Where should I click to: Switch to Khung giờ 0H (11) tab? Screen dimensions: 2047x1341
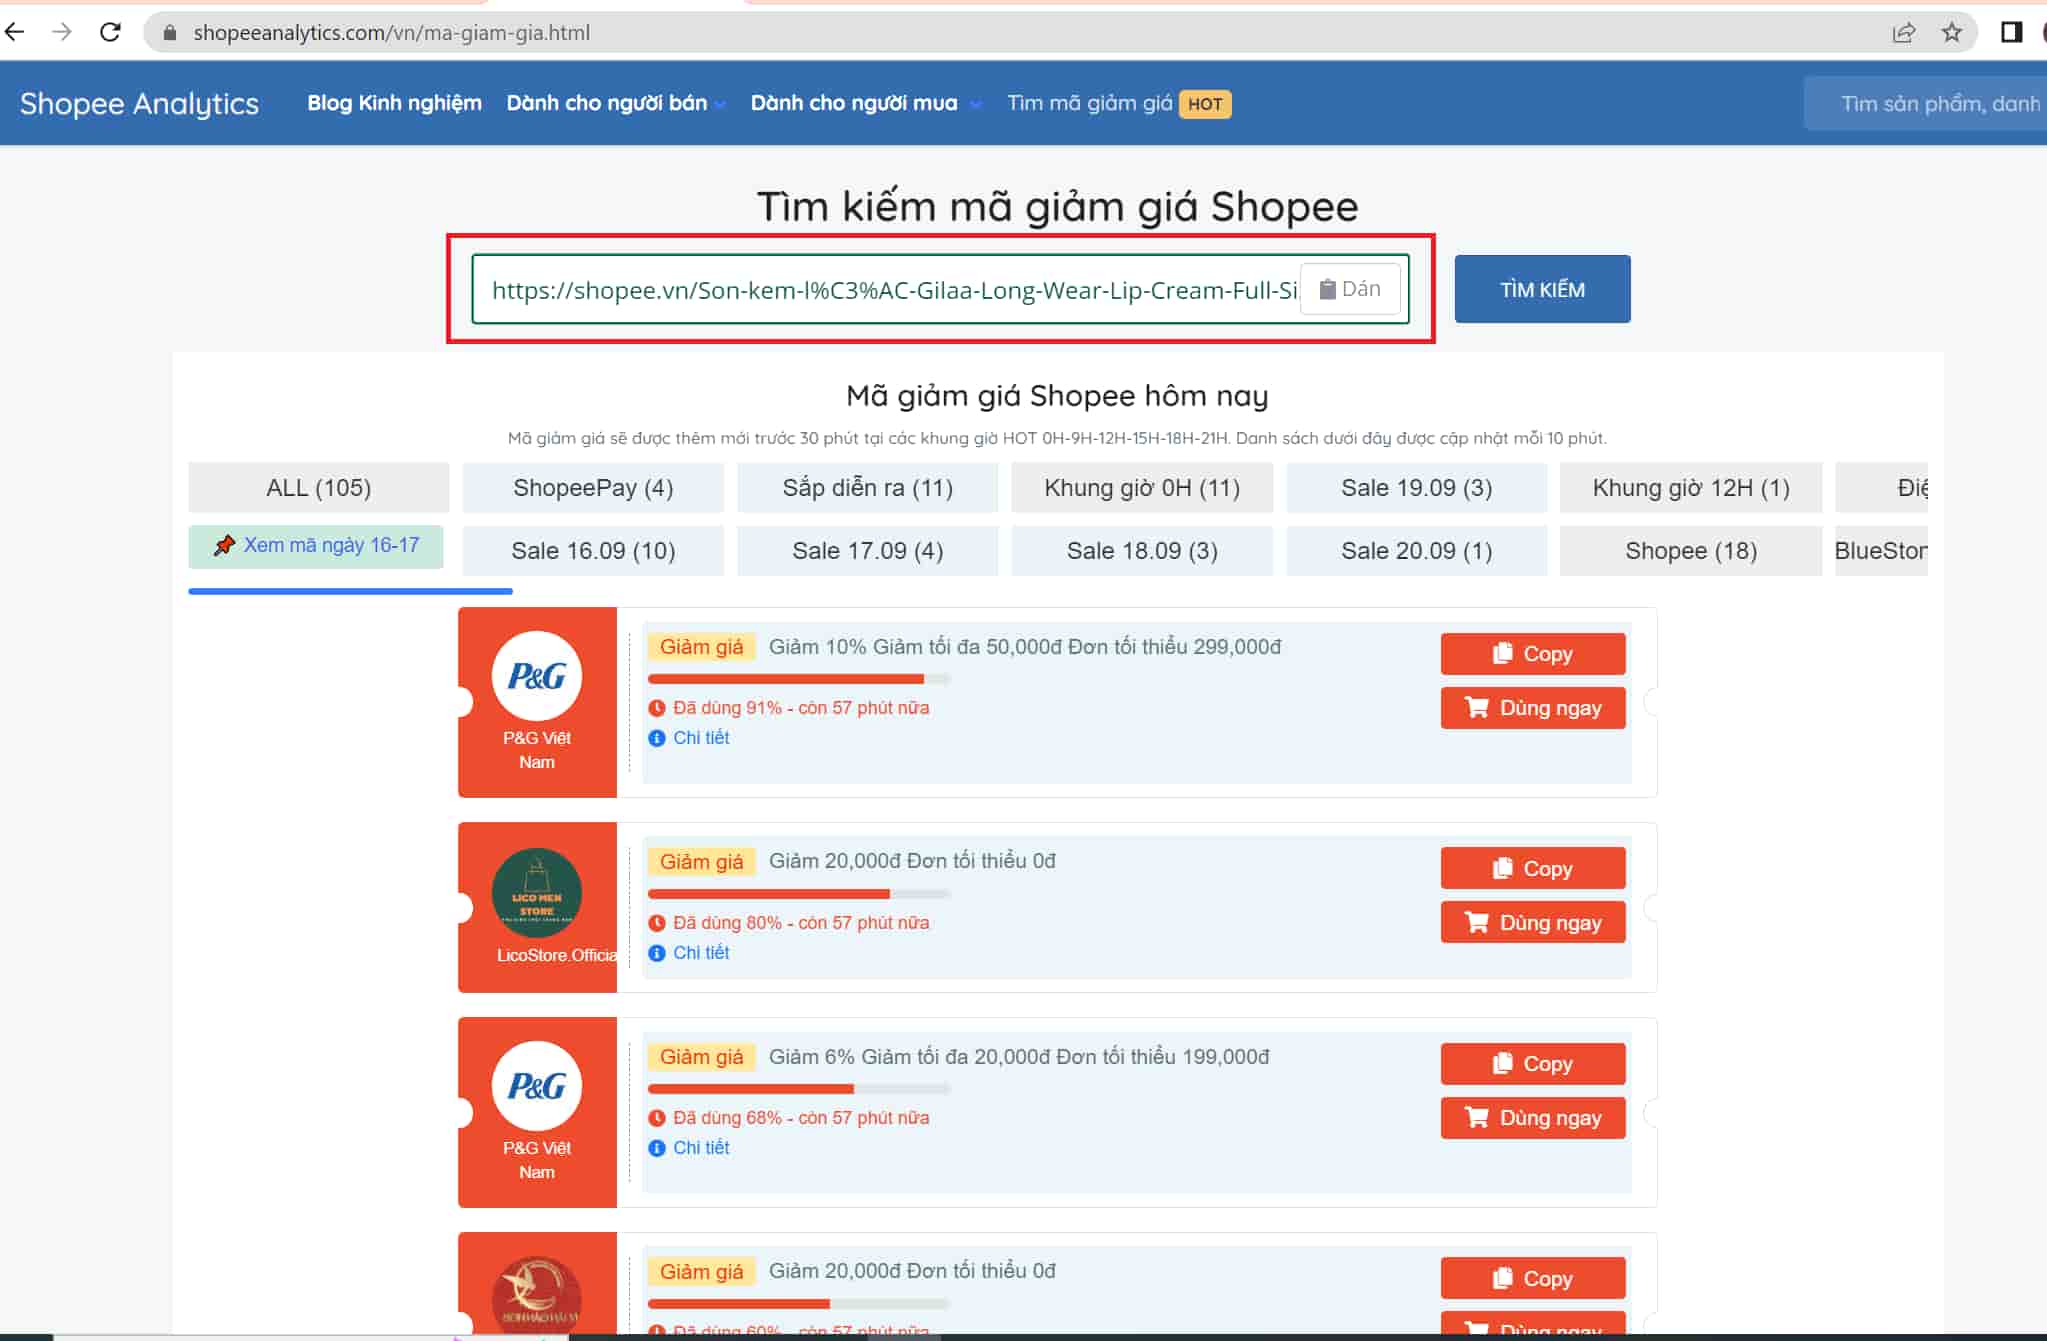pyautogui.click(x=1142, y=488)
